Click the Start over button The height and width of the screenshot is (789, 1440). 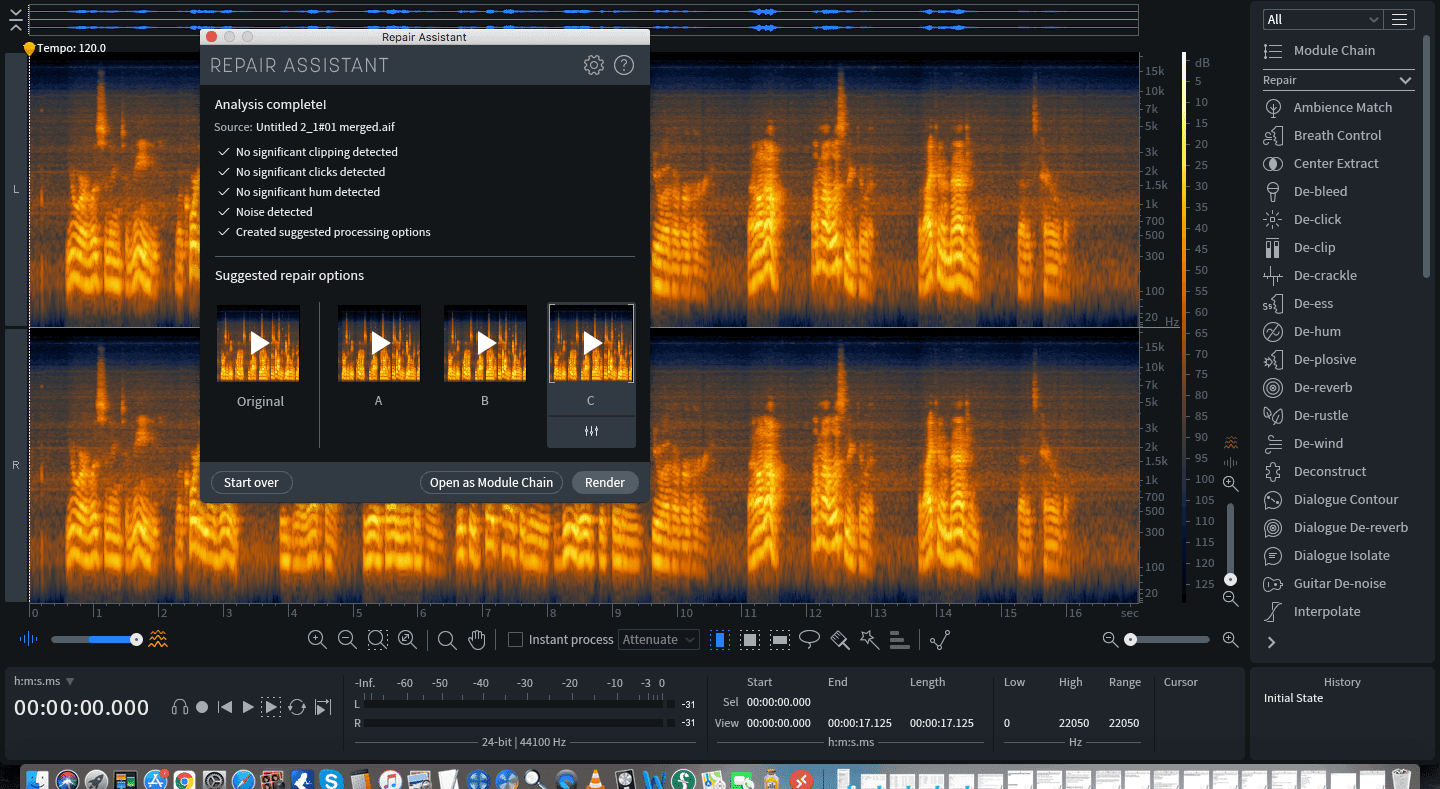251,482
